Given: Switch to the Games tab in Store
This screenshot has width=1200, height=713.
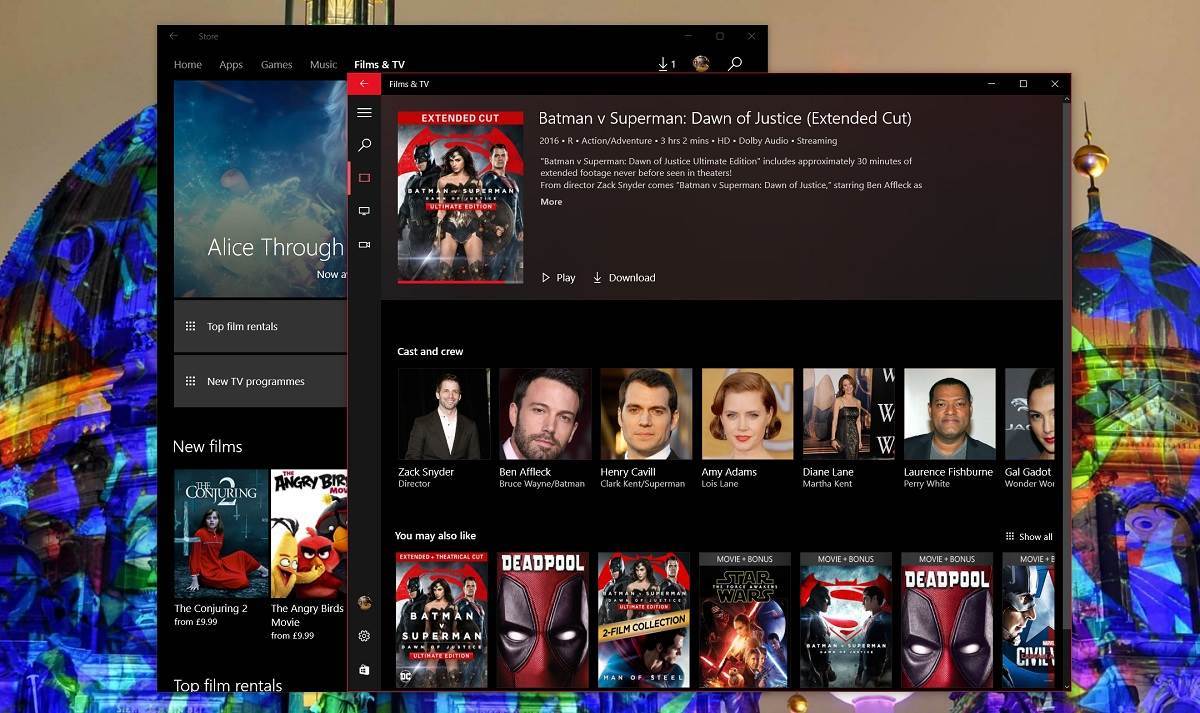Looking at the screenshot, I should tap(276, 63).
